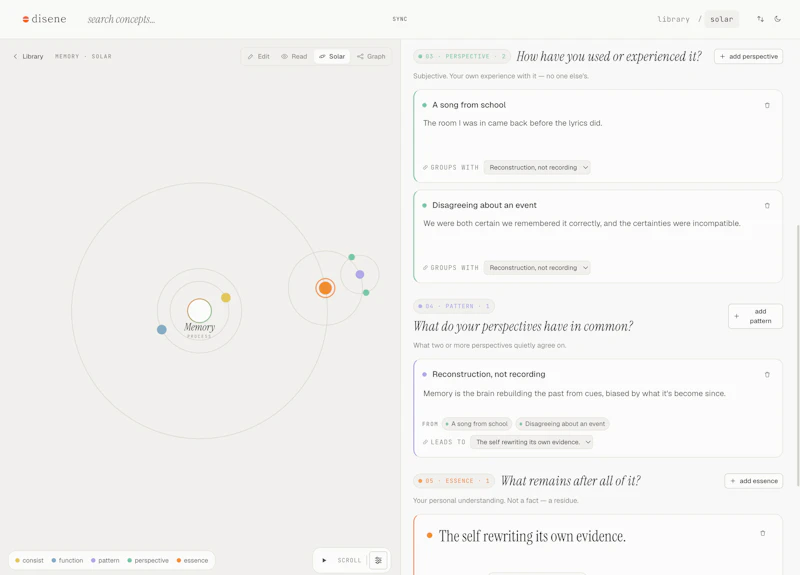
Task: Toggle the pattern legend filter
Action: [105, 560]
